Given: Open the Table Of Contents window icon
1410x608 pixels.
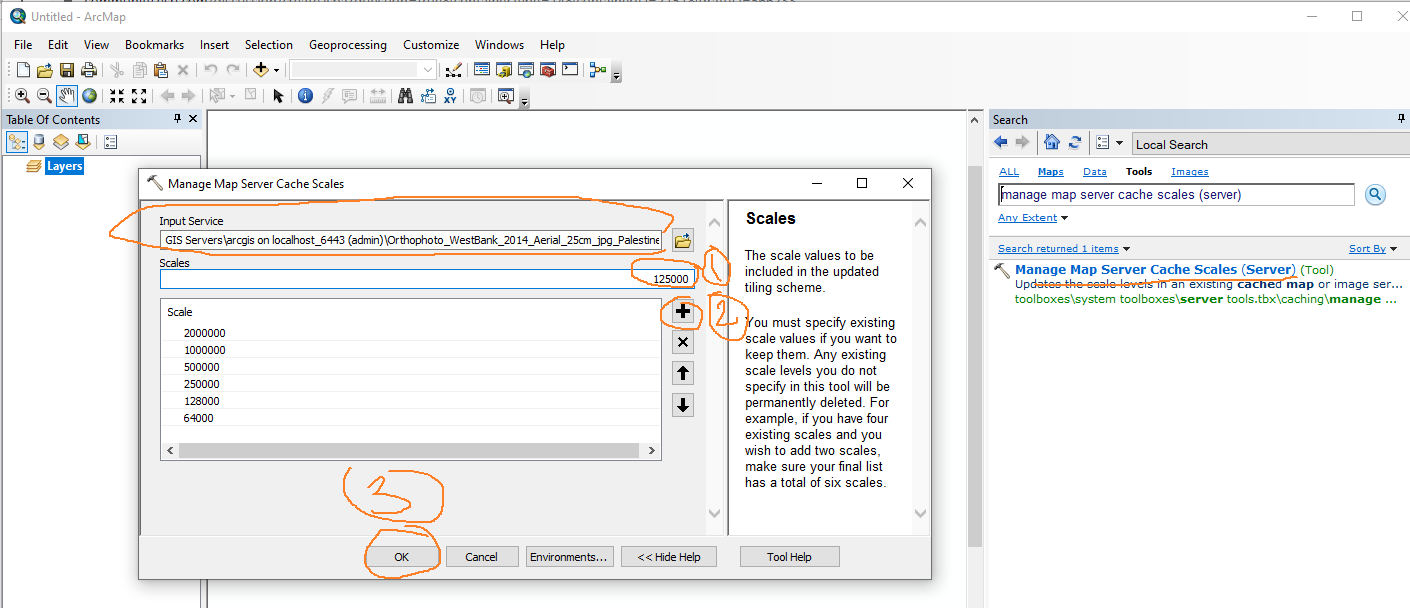Looking at the screenshot, I should 482,70.
